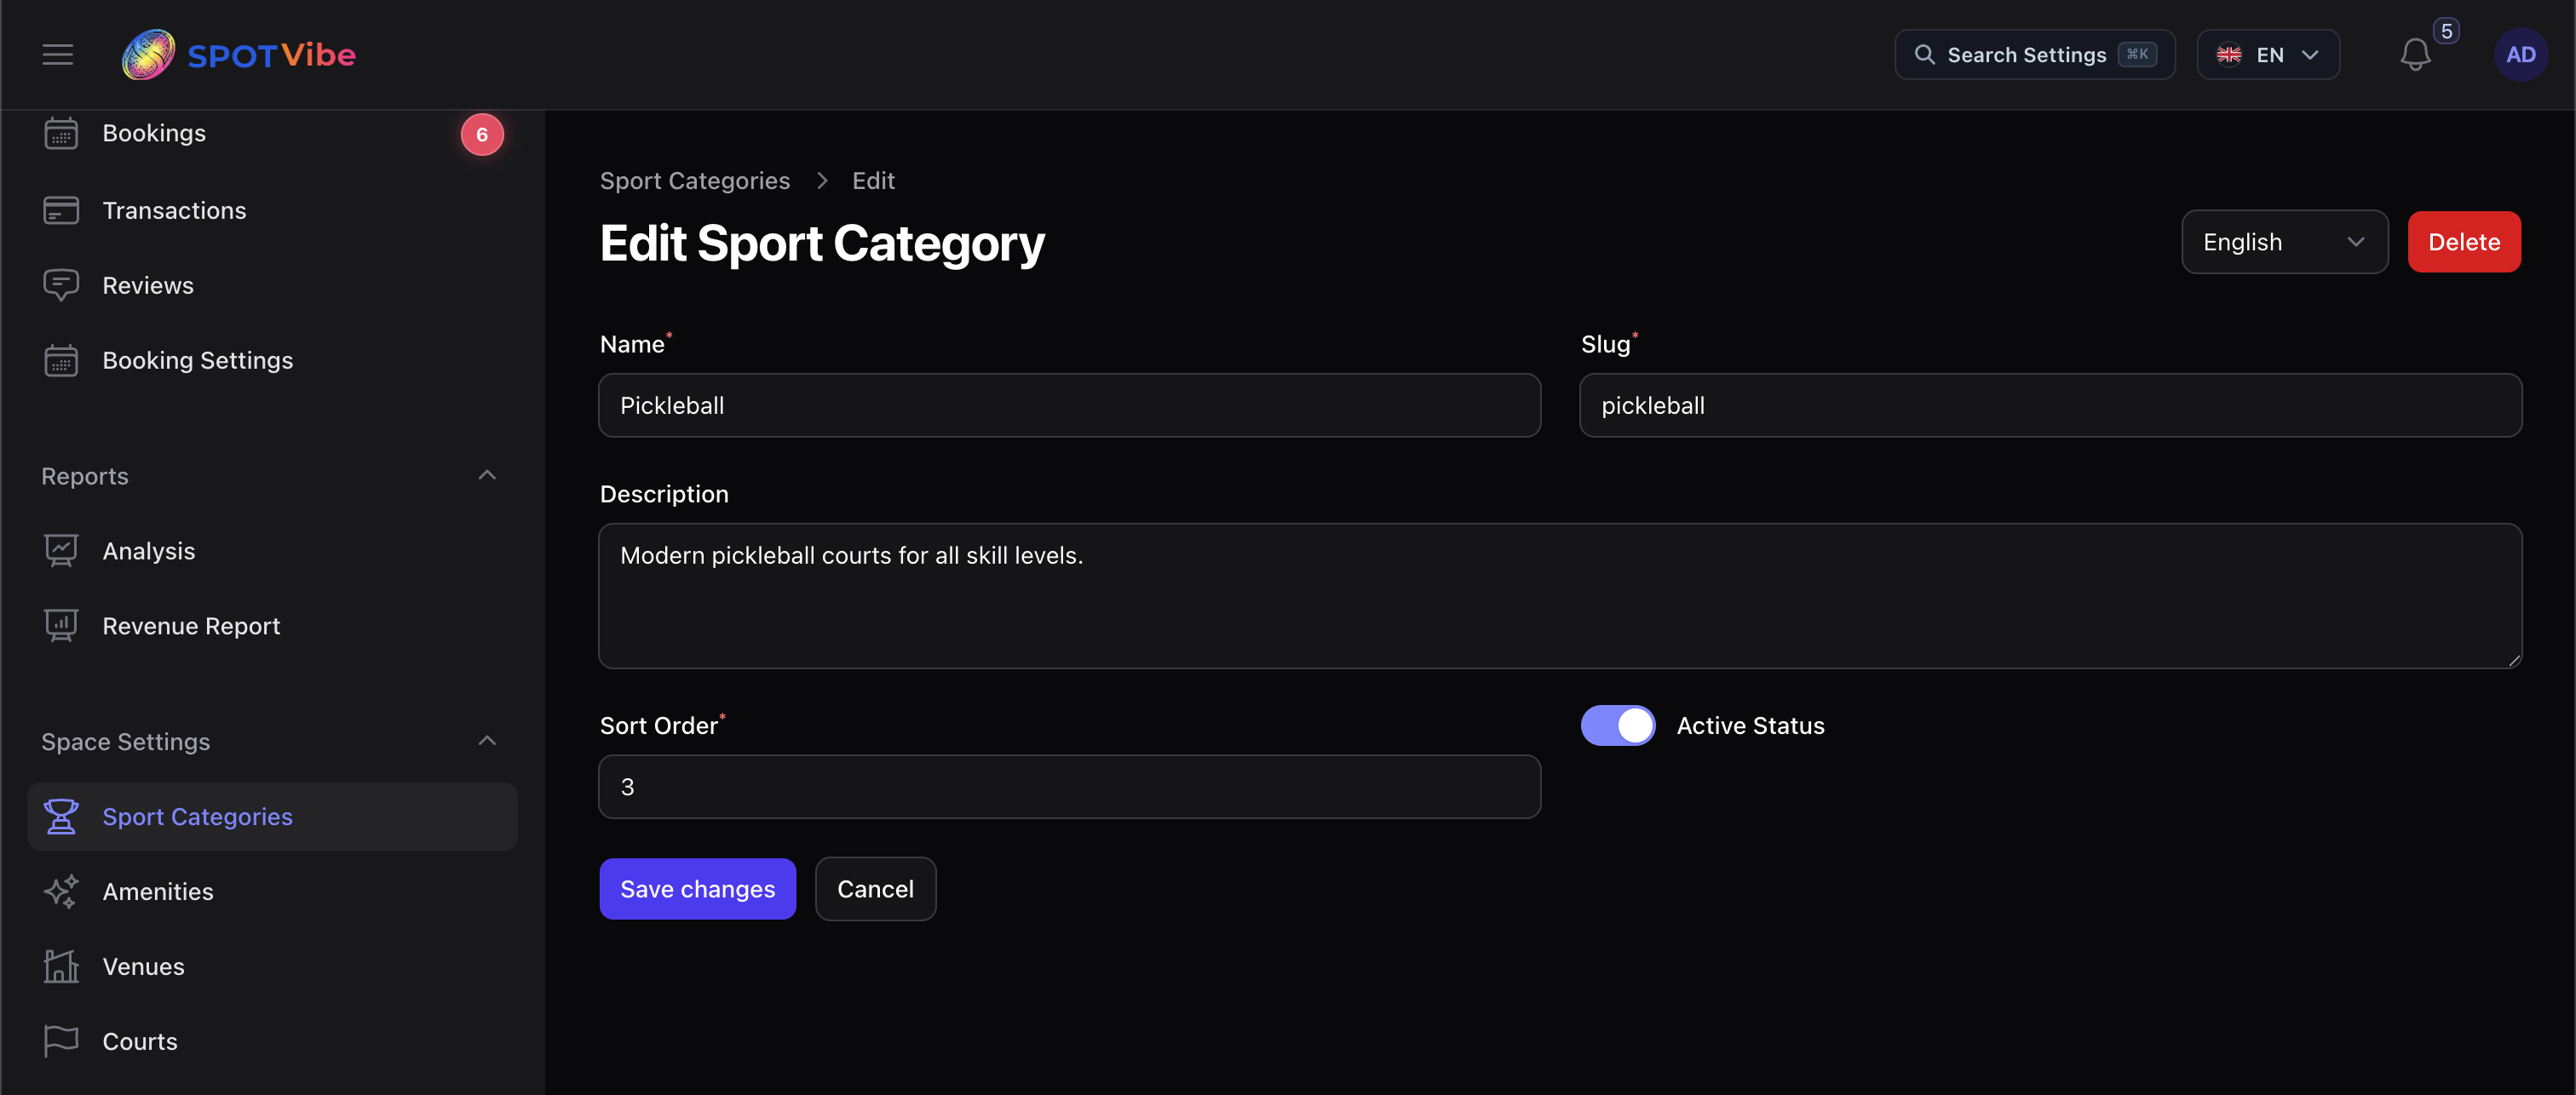Click the Booking Settings calendar icon

[x=61, y=360]
